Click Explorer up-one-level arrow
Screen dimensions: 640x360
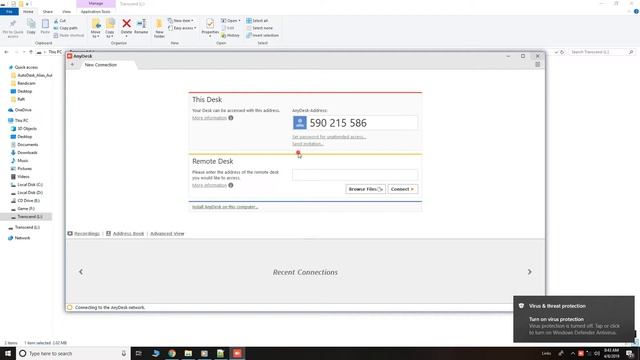tap(31, 52)
